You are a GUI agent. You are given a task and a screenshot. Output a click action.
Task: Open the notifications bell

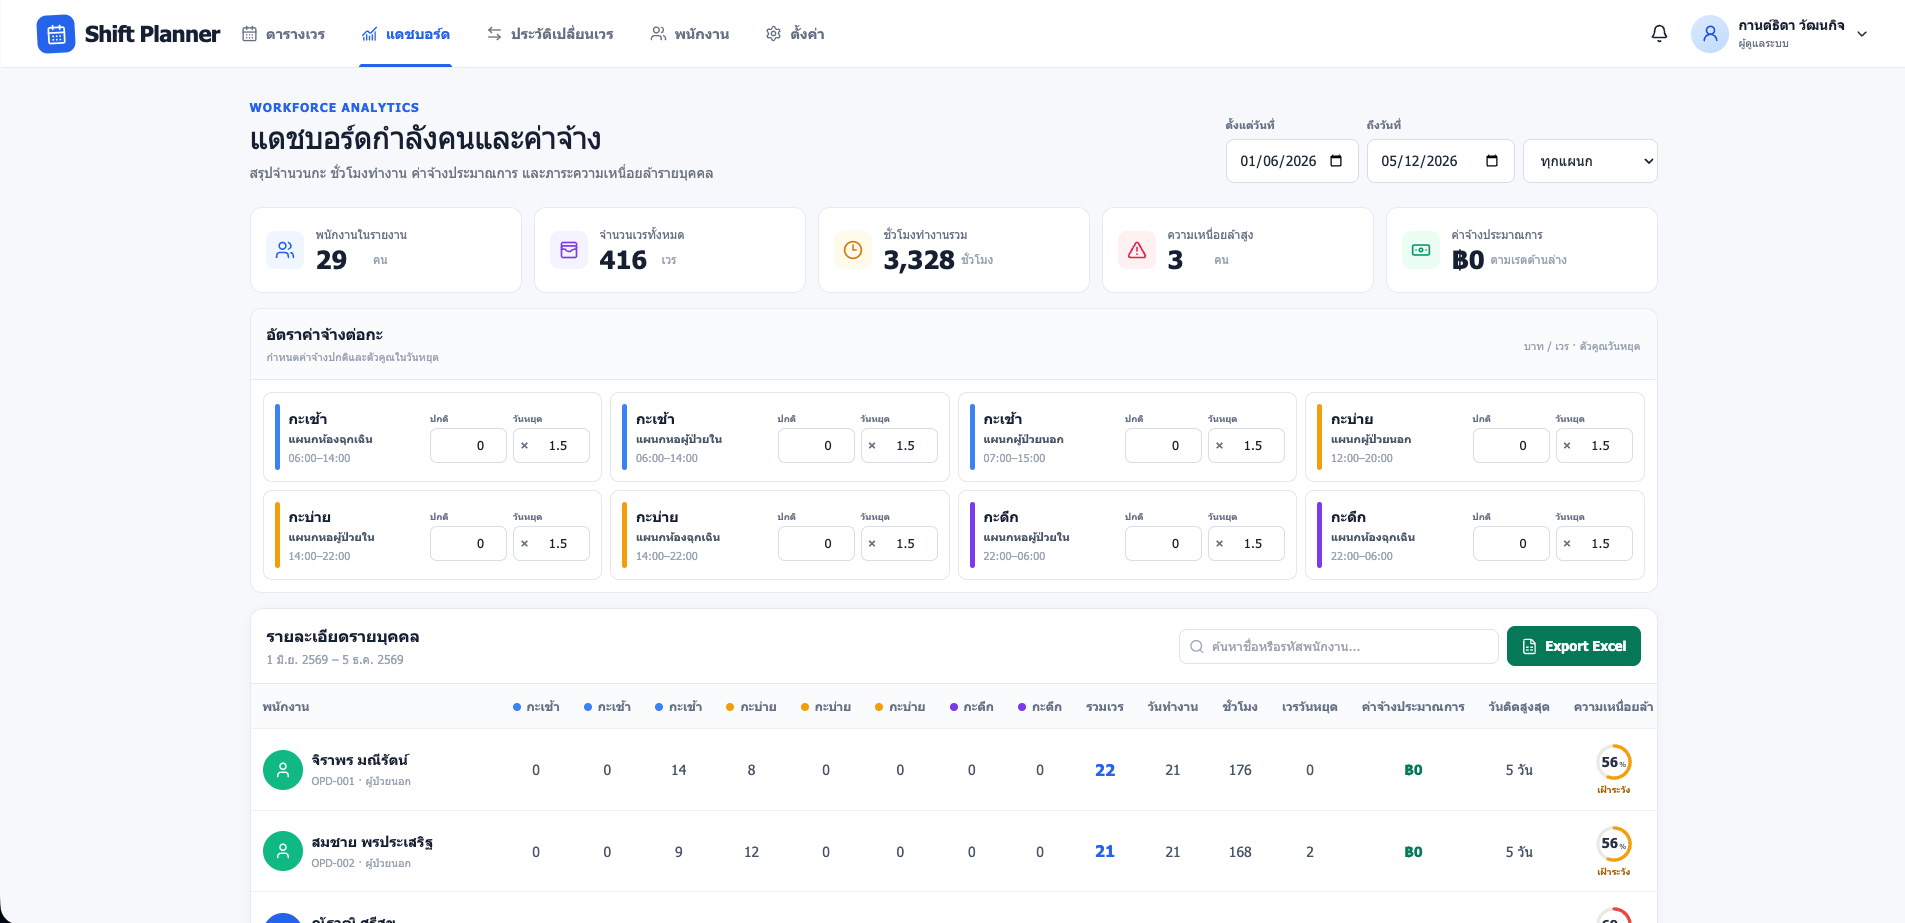click(1659, 34)
